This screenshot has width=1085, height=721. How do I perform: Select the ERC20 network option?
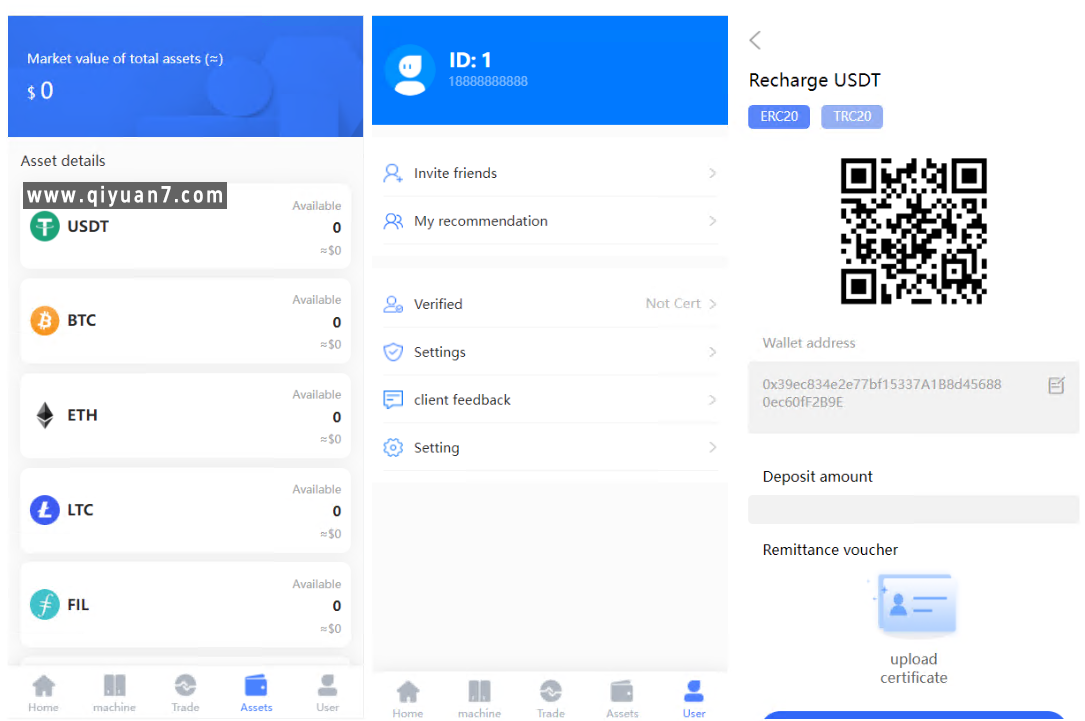pyautogui.click(x=779, y=116)
